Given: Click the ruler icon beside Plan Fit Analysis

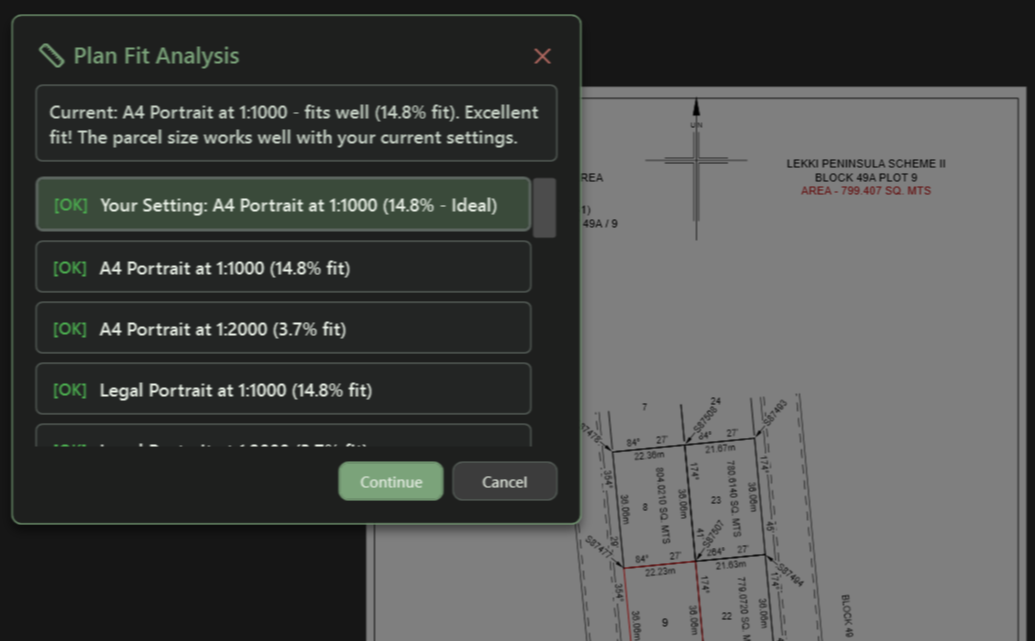Looking at the screenshot, I should pos(51,55).
